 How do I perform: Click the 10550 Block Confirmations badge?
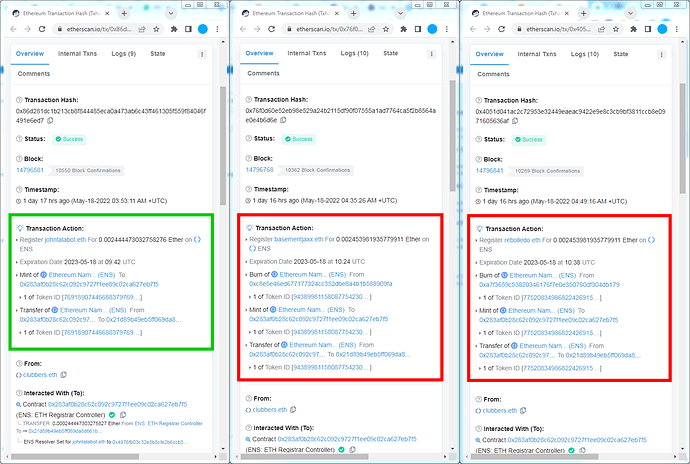[87, 170]
